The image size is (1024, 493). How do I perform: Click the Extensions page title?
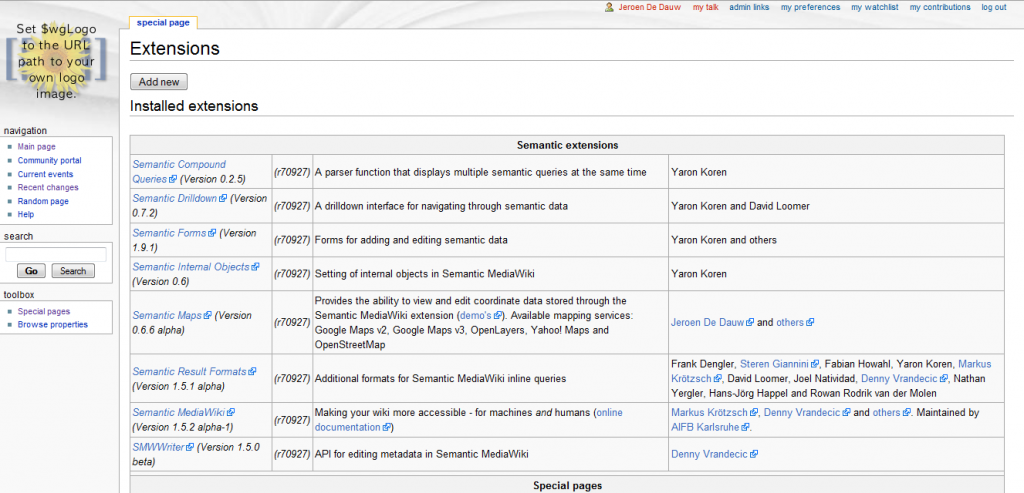click(174, 48)
